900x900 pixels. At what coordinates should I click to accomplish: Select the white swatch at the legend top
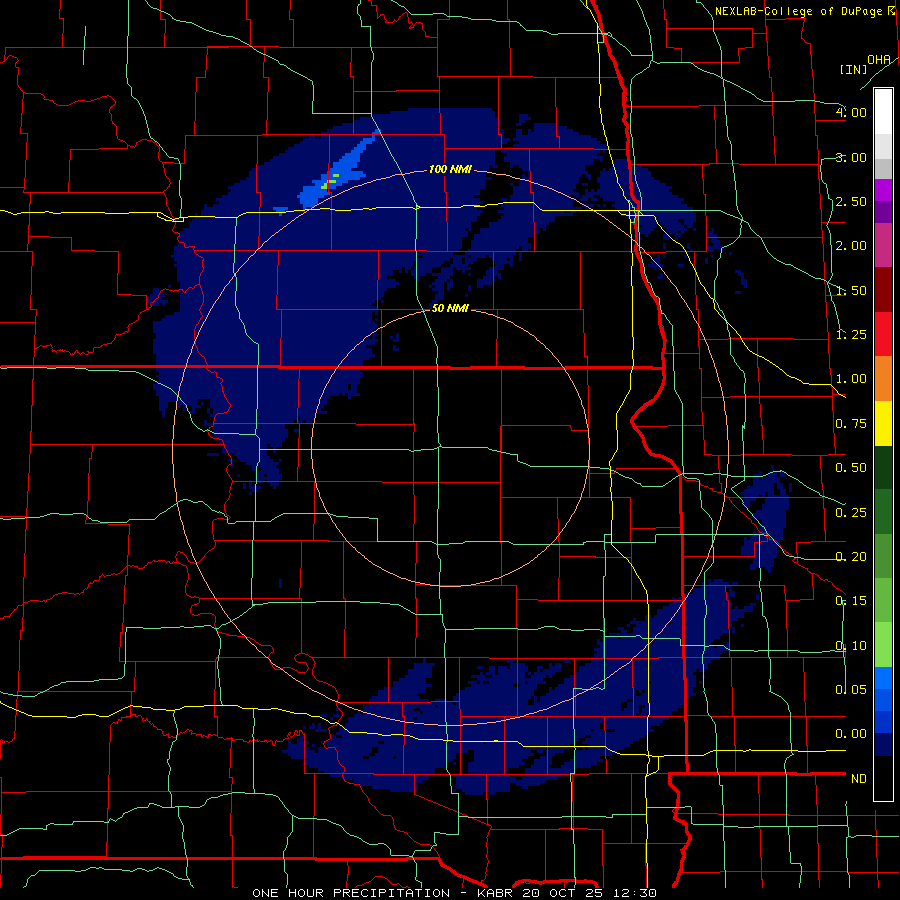click(x=883, y=111)
